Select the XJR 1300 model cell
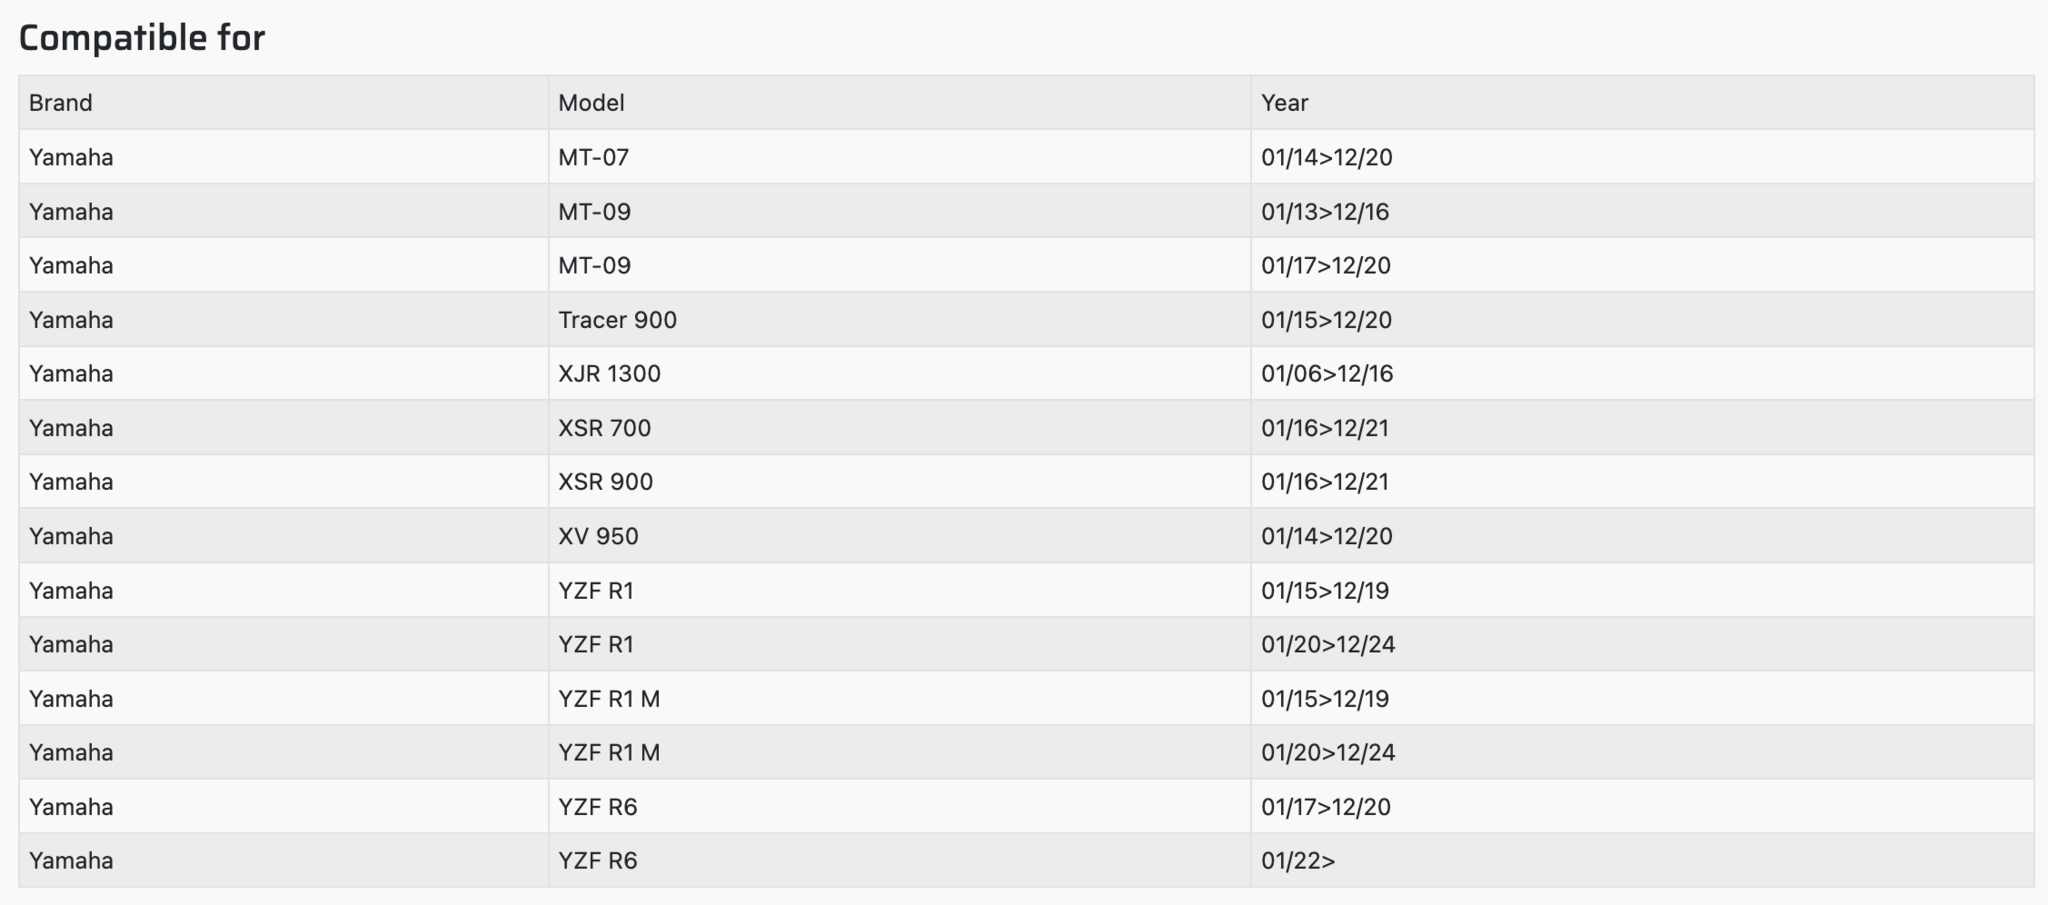 click(x=609, y=374)
